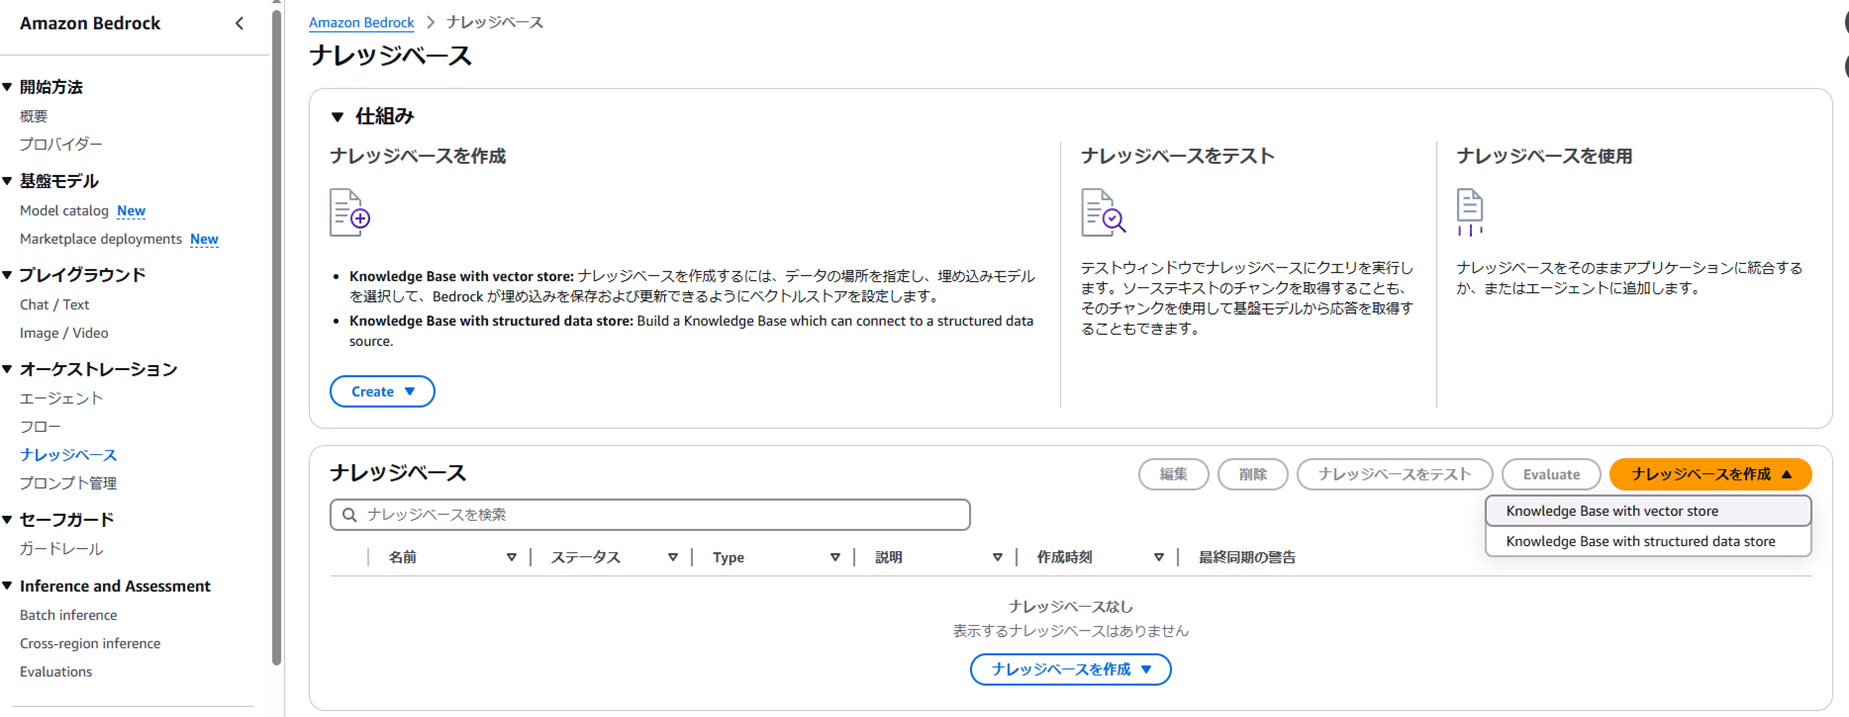Screen dimensions: 1849x717
Task: Click the Amazon Bedrock breadcrumb link
Action: pyautogui.click(x=361, y=22)
